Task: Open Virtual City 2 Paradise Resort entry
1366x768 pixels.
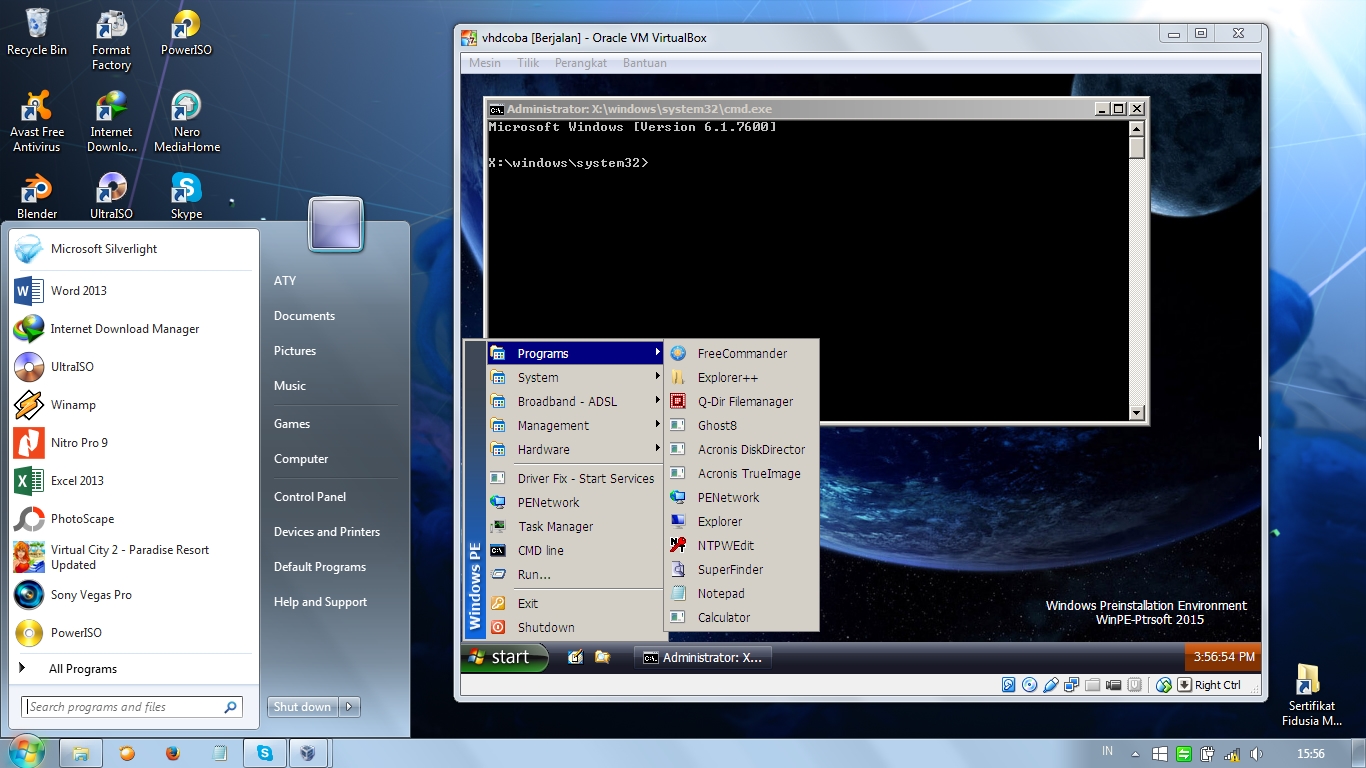Action: [133, 557]
